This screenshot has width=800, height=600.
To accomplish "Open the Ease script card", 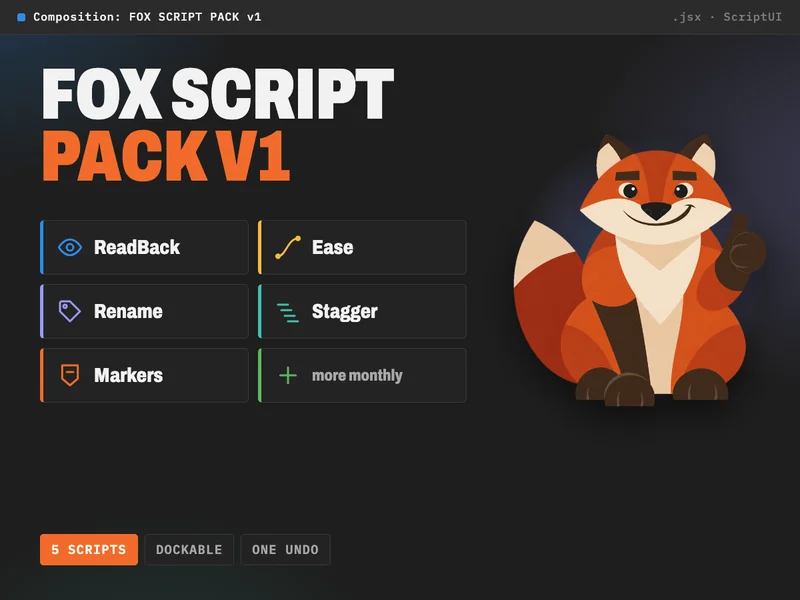I will click(362, 247).
